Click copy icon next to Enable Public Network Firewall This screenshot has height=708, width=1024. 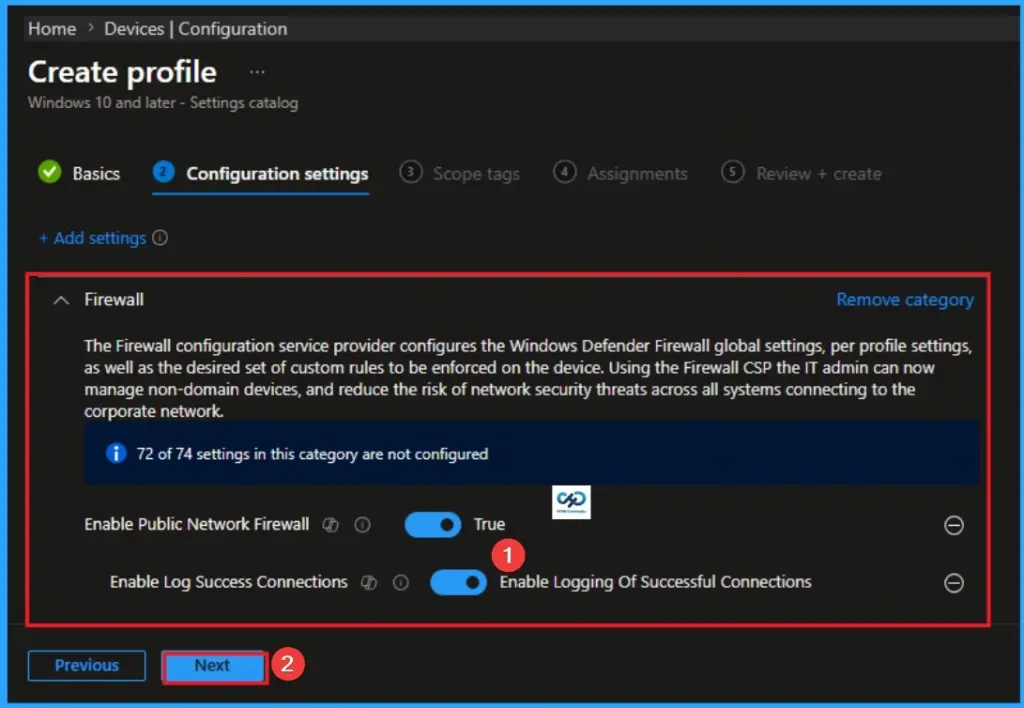tap(331, 524)
